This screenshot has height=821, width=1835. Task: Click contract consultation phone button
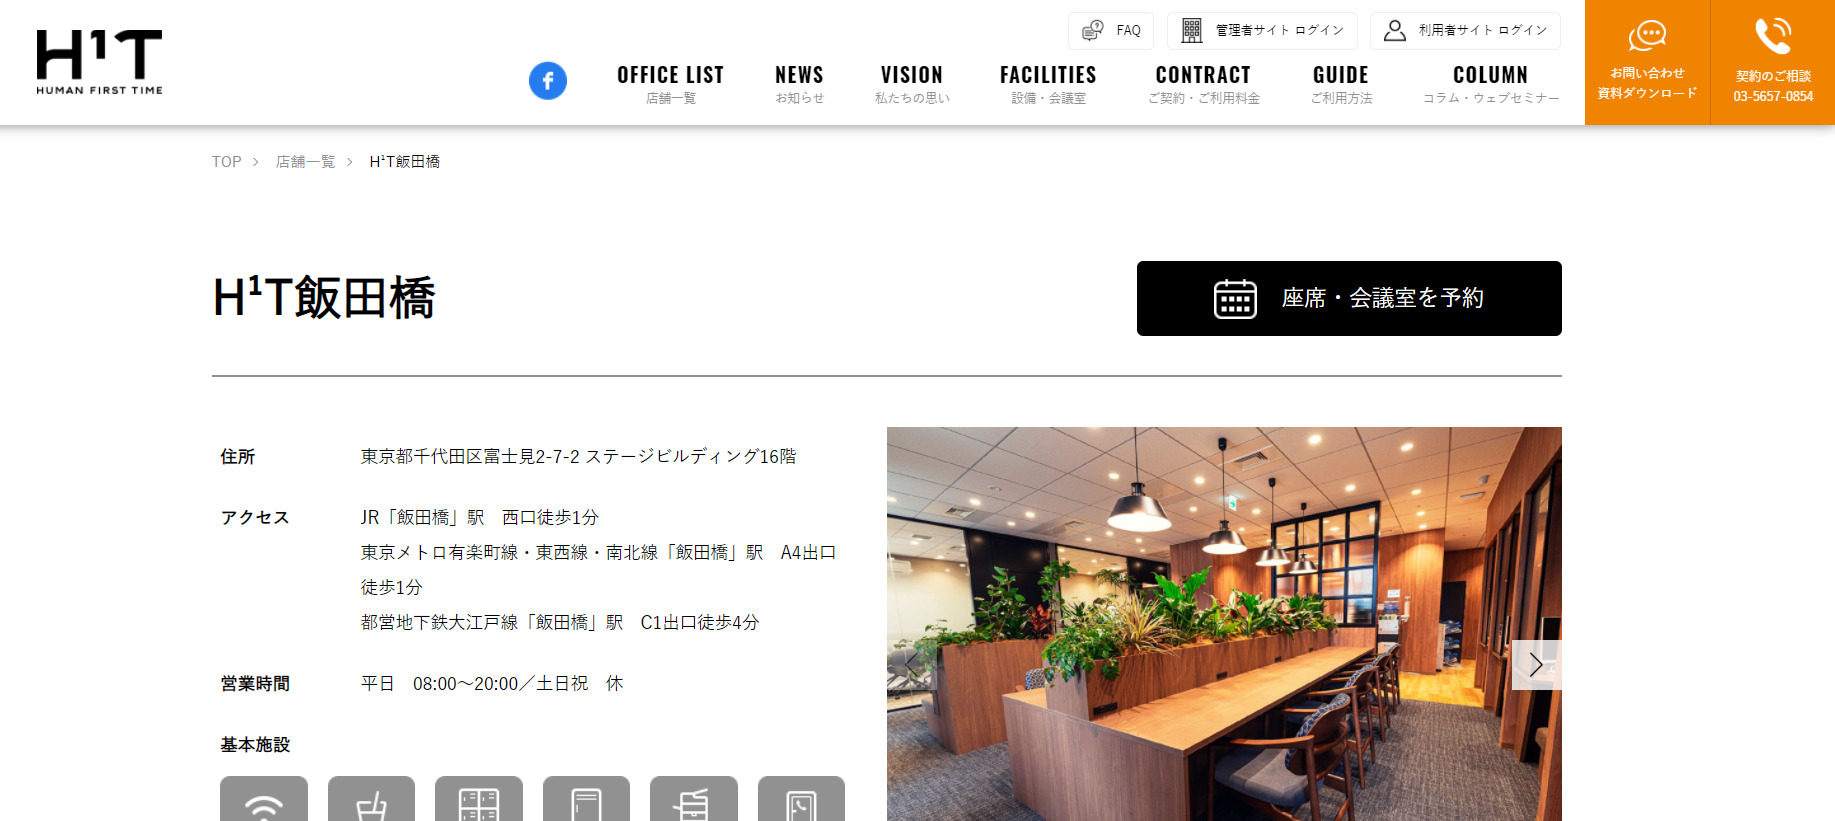(1773, 62)
